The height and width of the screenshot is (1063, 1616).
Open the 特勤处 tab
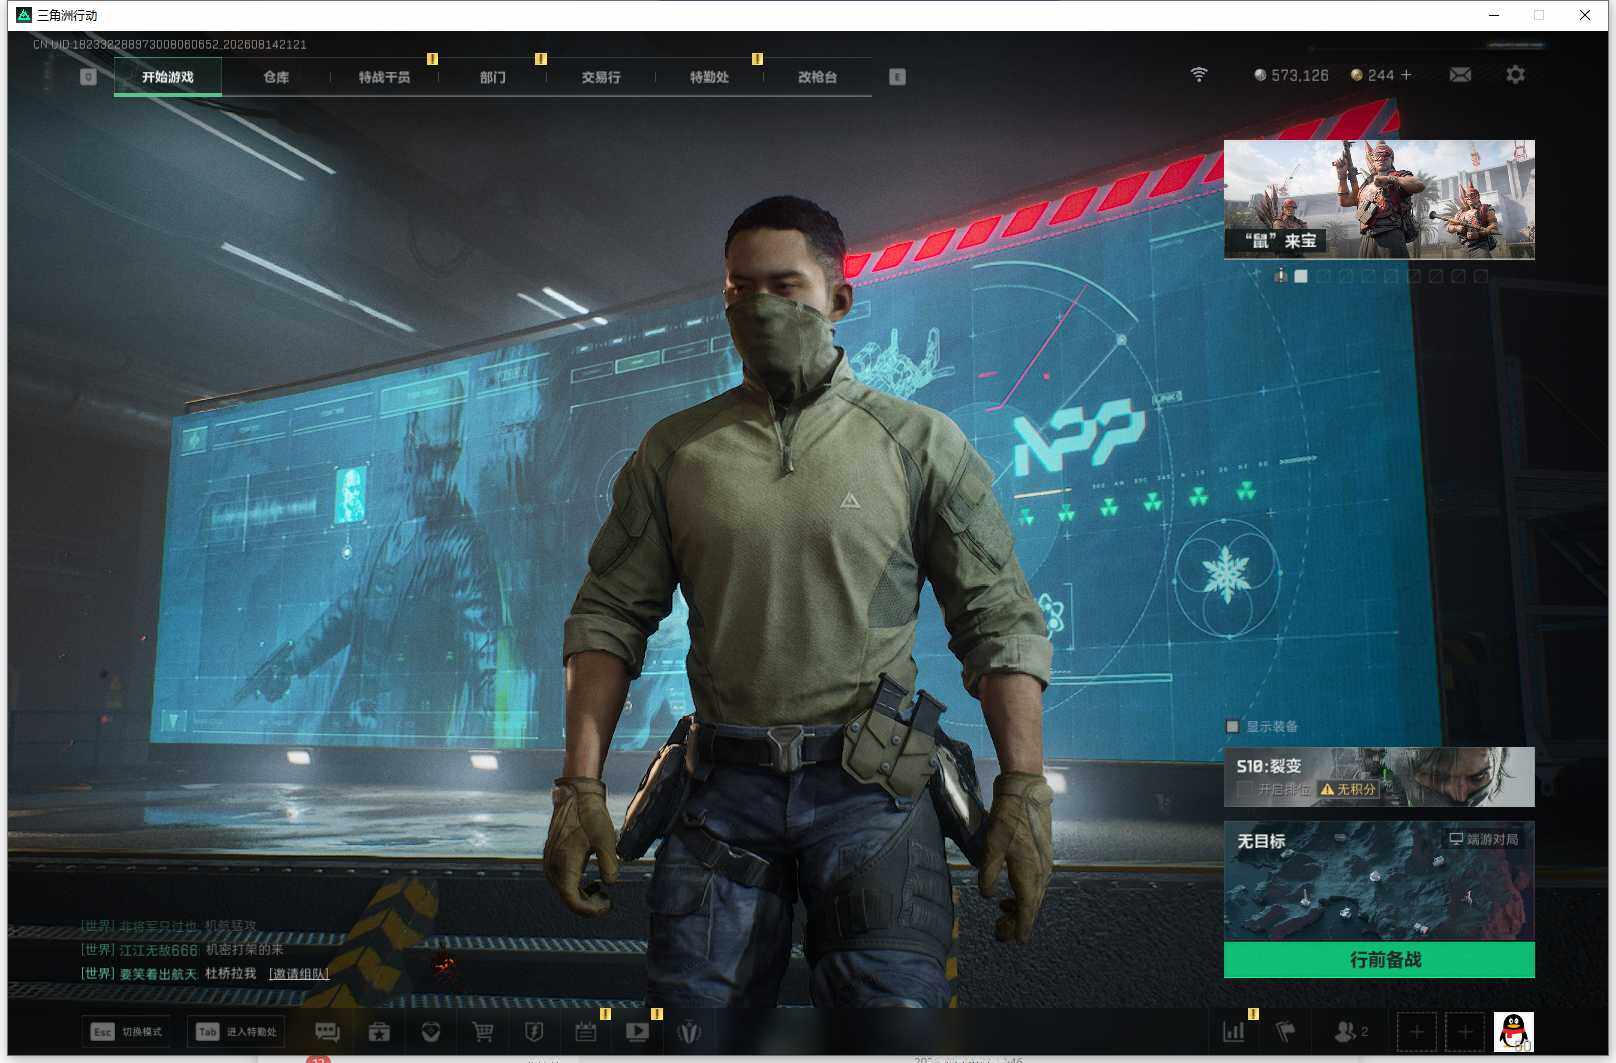(x=709, y=77)
